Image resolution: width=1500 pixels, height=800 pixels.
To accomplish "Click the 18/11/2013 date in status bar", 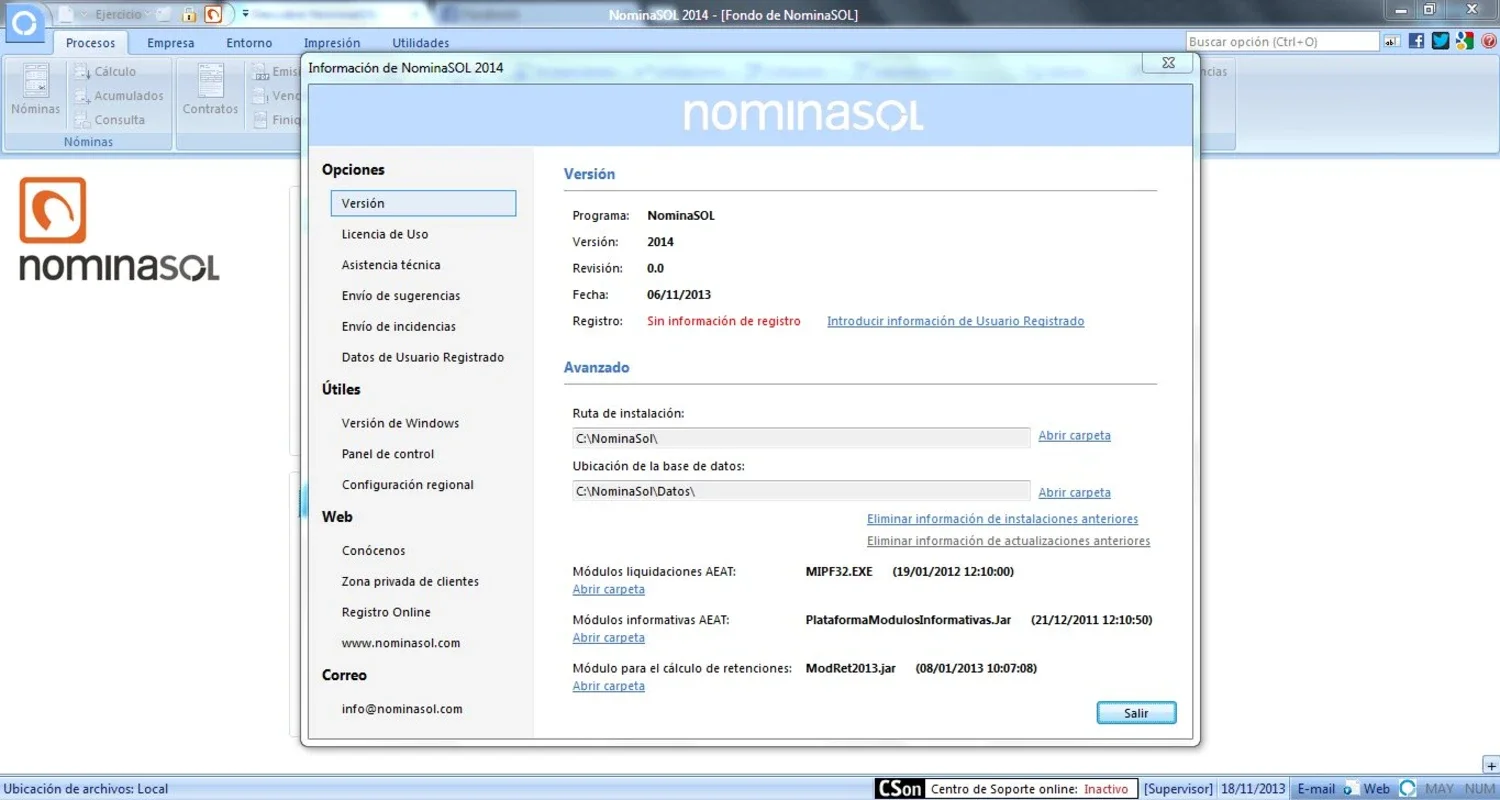I will pyautogui.click(x=1251, y=789).
